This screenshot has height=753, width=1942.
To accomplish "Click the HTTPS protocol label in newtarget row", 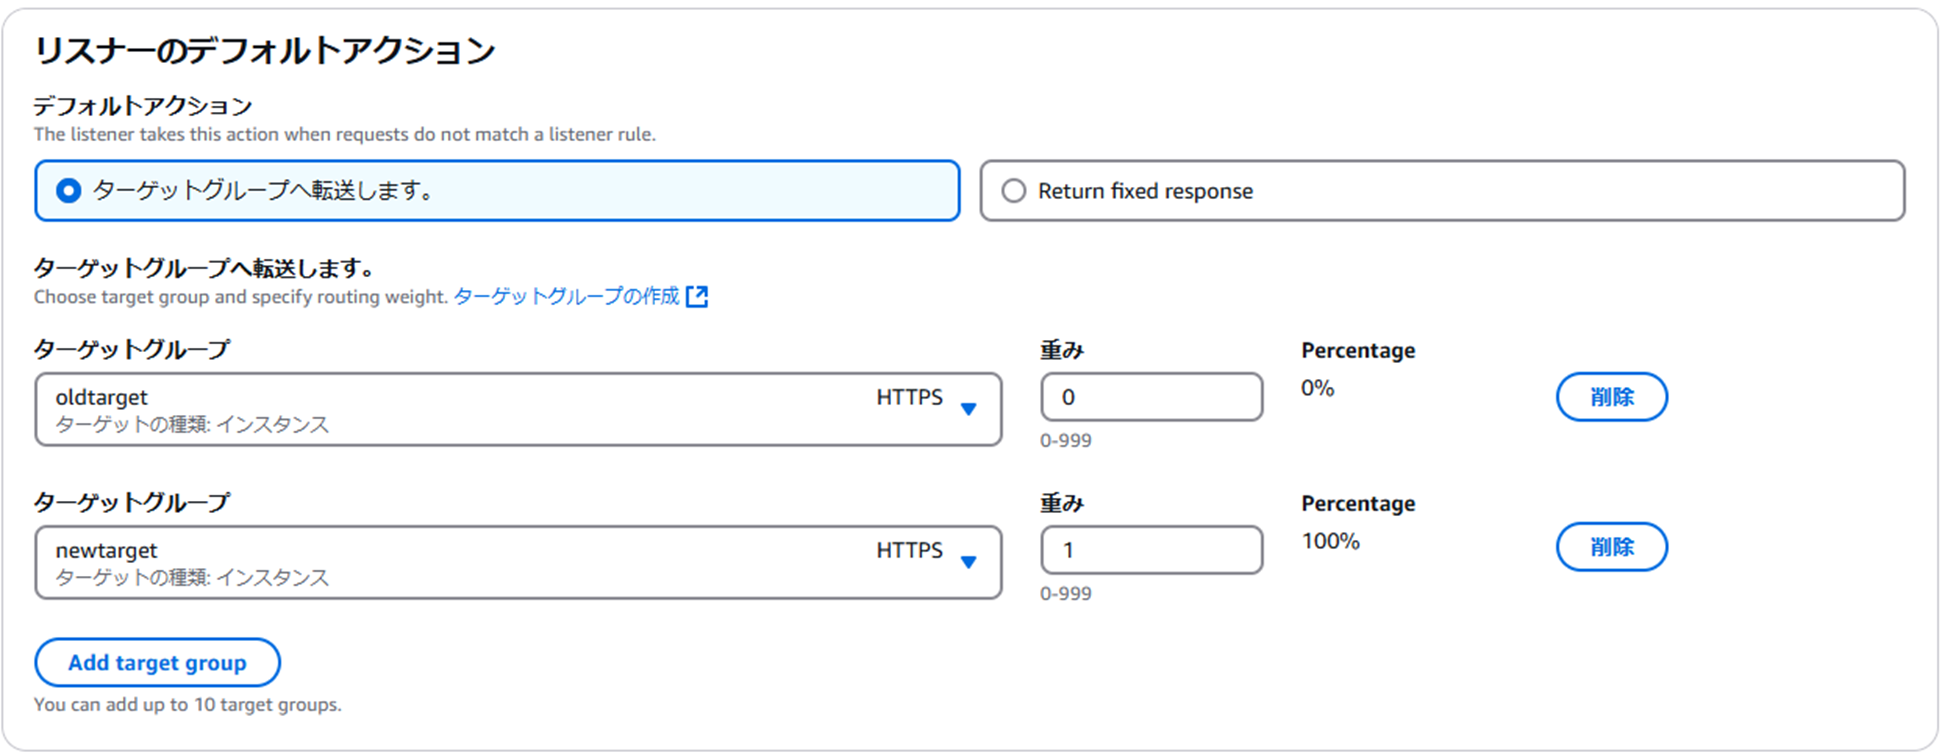I will pos(909,550).
